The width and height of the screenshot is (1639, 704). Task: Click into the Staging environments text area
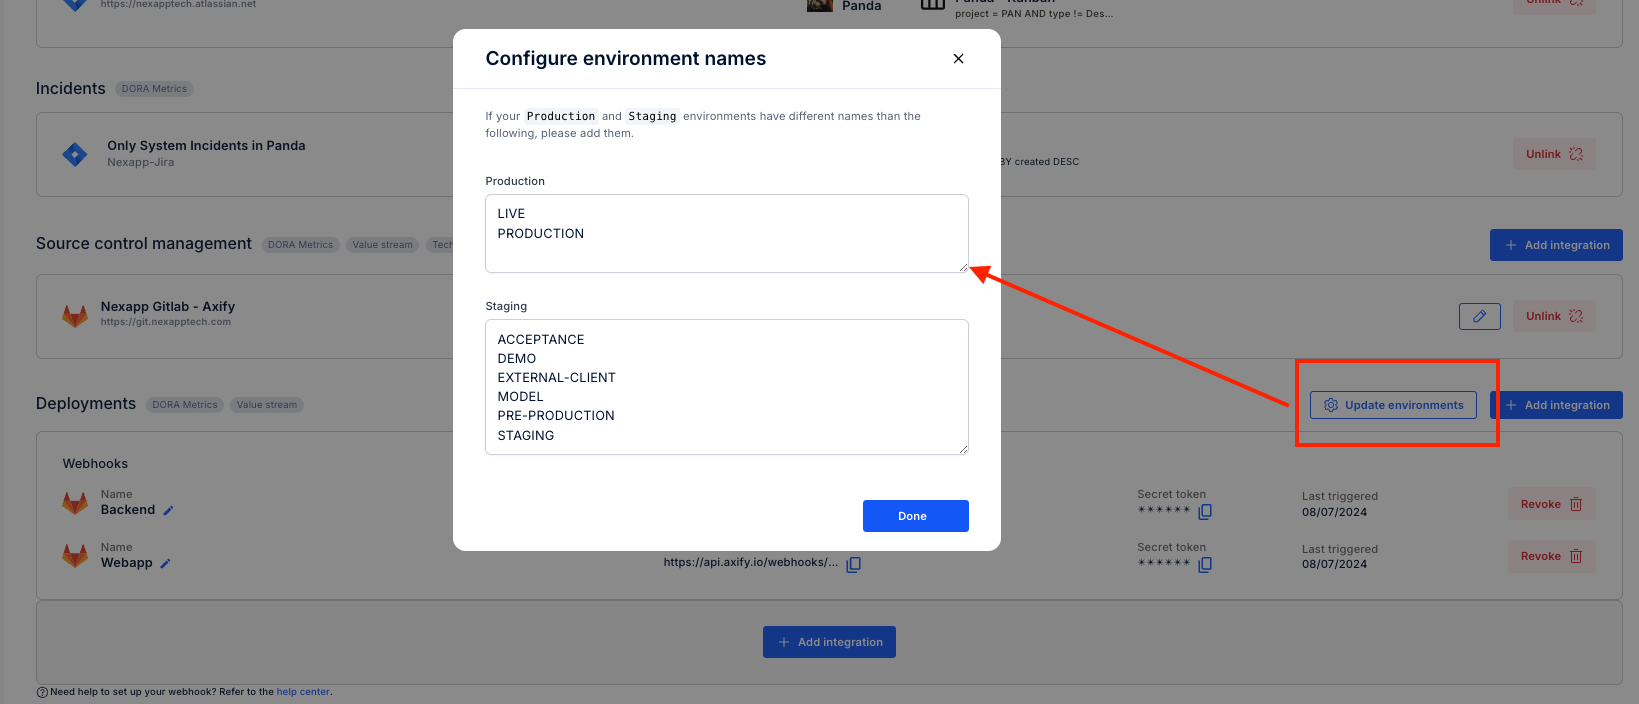pos(726,387)
